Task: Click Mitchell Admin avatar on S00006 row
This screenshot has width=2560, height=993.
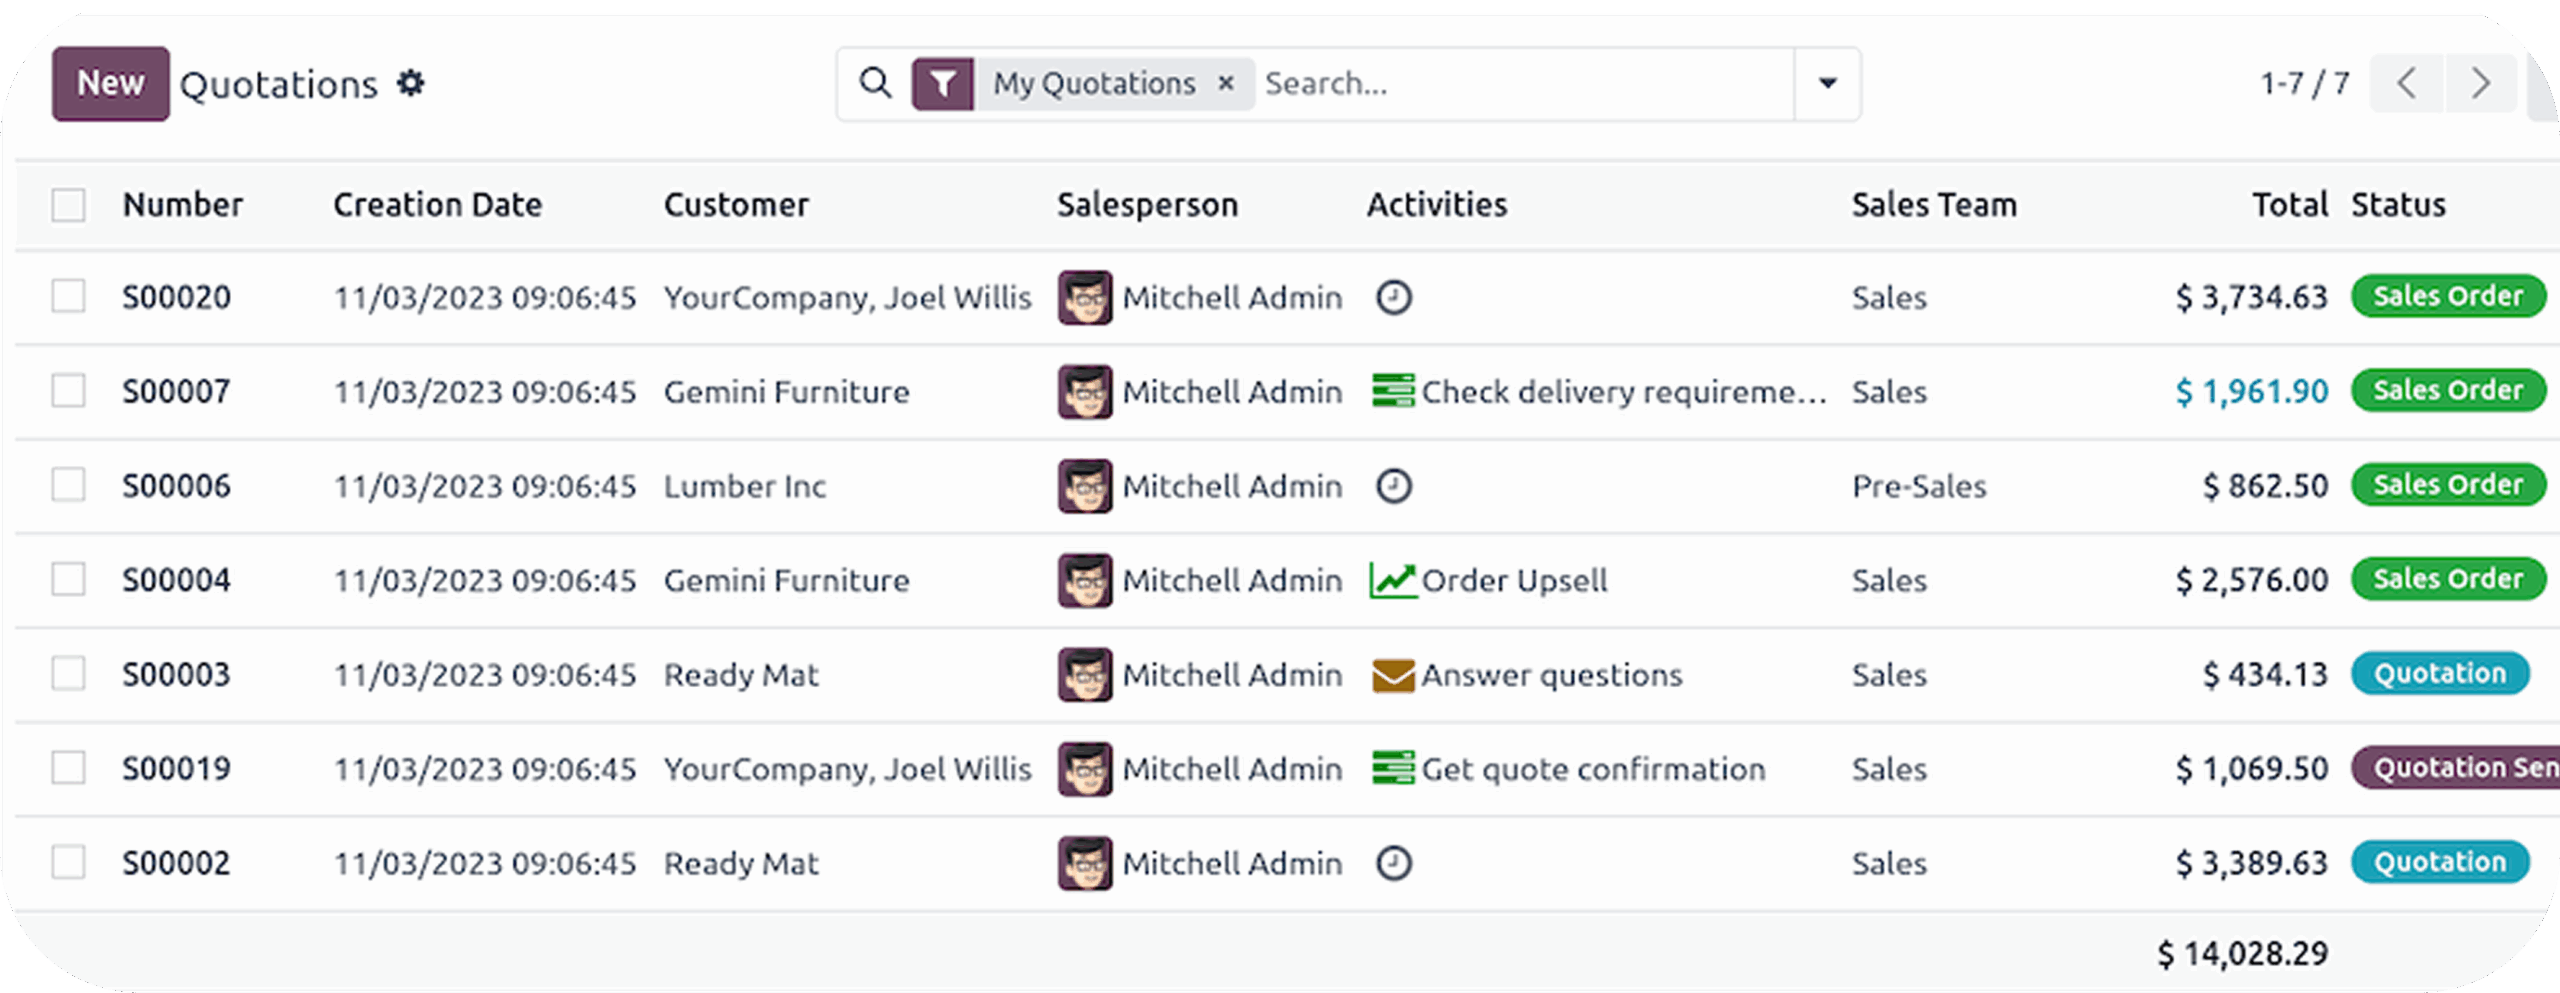Action: (x=1085, y=486)
